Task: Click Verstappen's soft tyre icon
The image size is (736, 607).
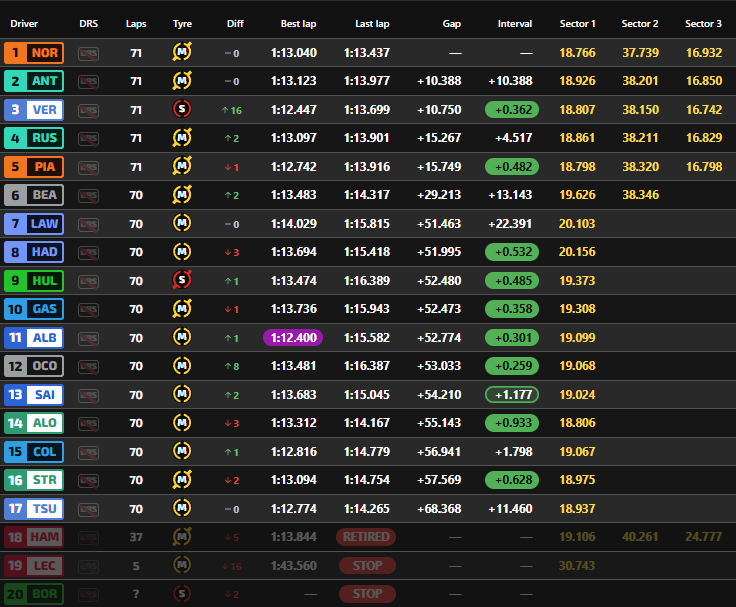Action: tap(182, 110)
